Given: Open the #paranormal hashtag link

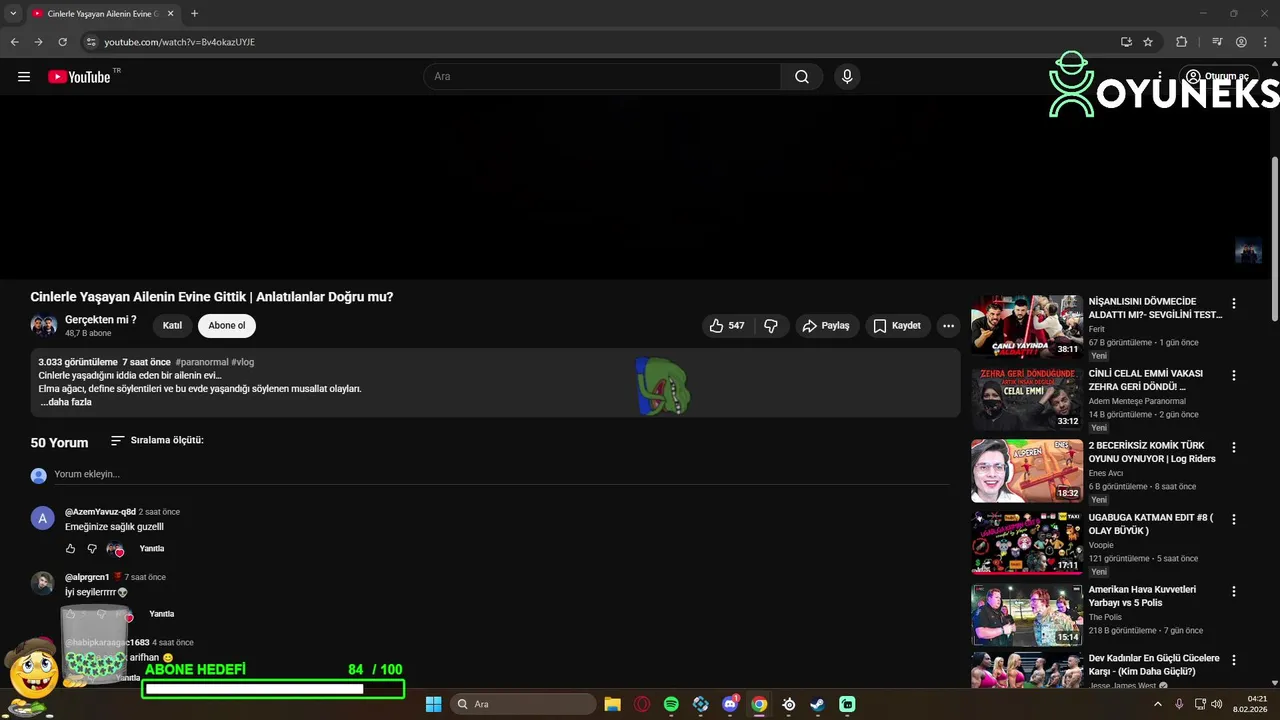Looking at the screenshot, I should (x=201, y=362).
